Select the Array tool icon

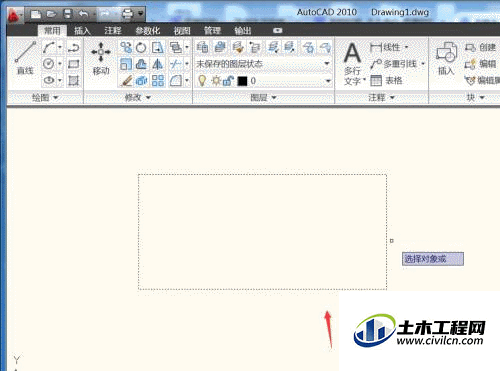pos(158,80)
